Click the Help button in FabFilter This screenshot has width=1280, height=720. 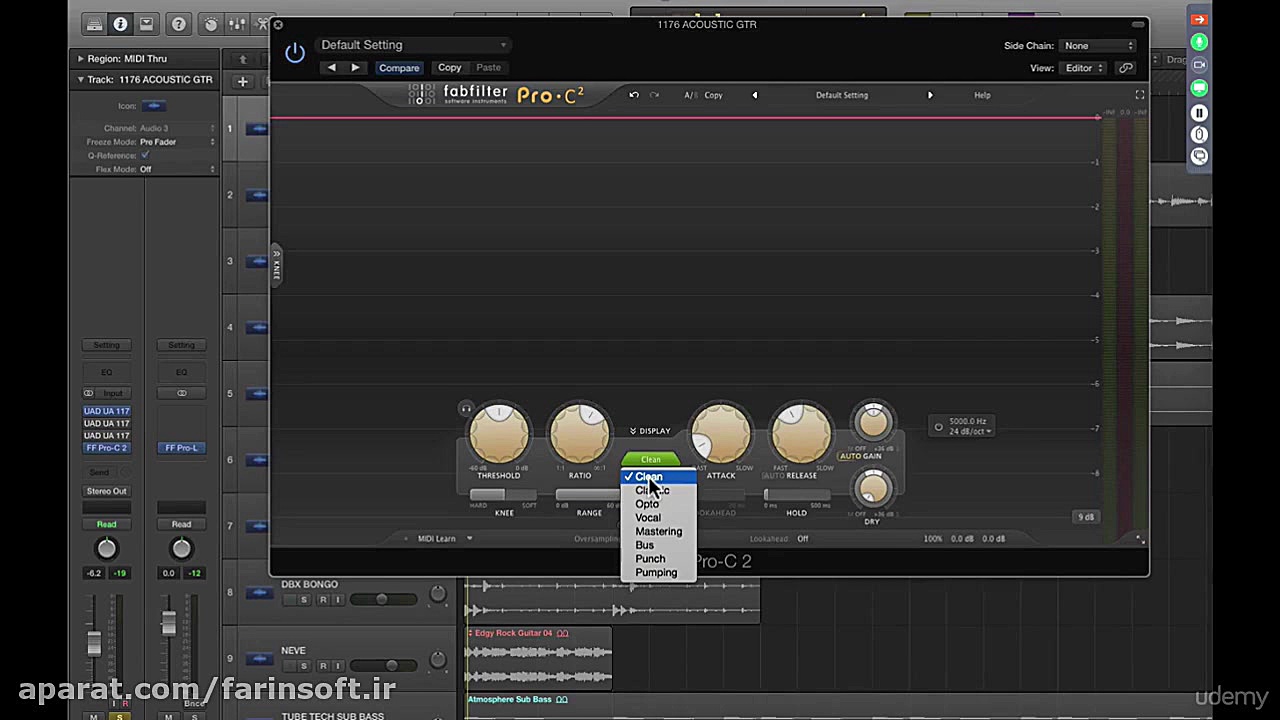(982, 95)
